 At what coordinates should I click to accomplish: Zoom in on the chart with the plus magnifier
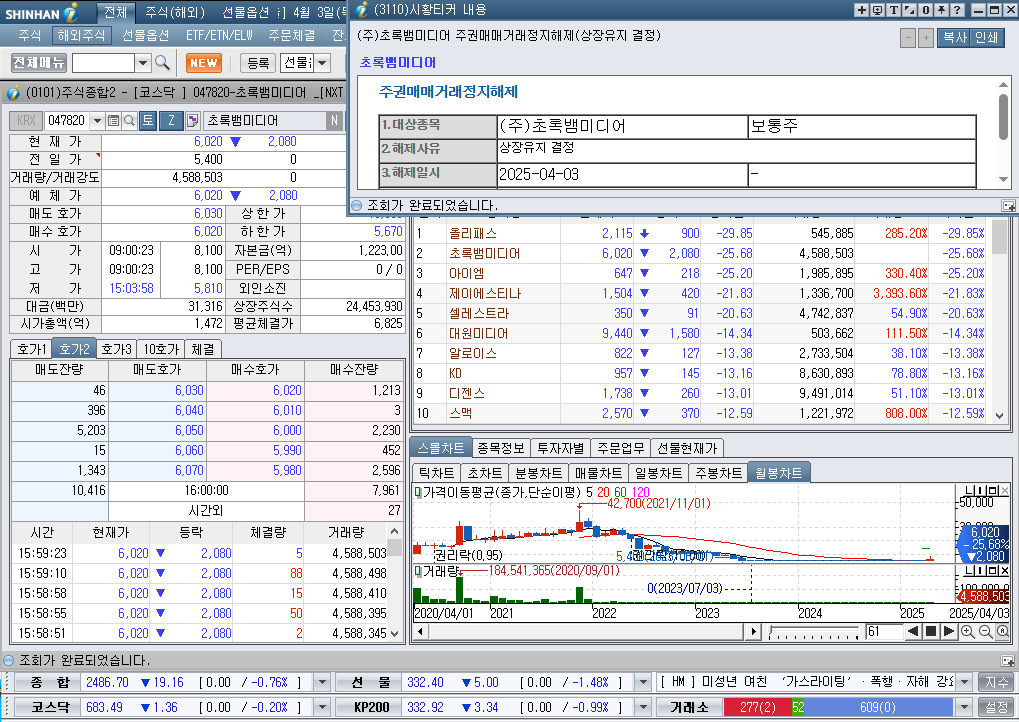pos(967,632)
